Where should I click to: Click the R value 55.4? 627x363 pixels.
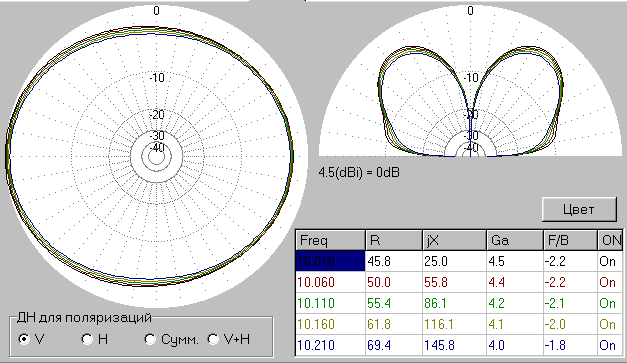tap(394, 303)
